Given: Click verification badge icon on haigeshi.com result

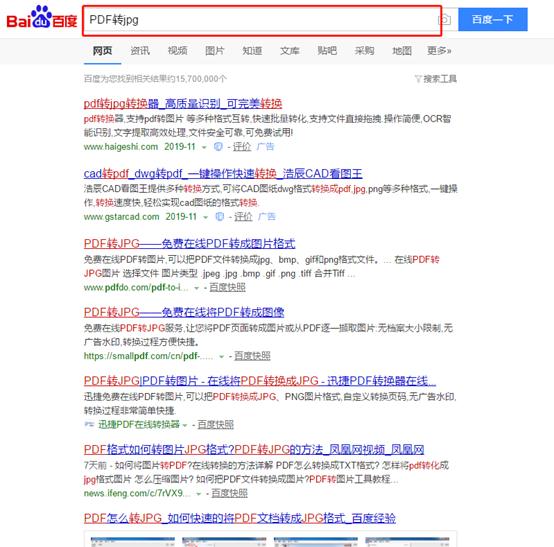Looking at the screenshot, I should point(218,147).
